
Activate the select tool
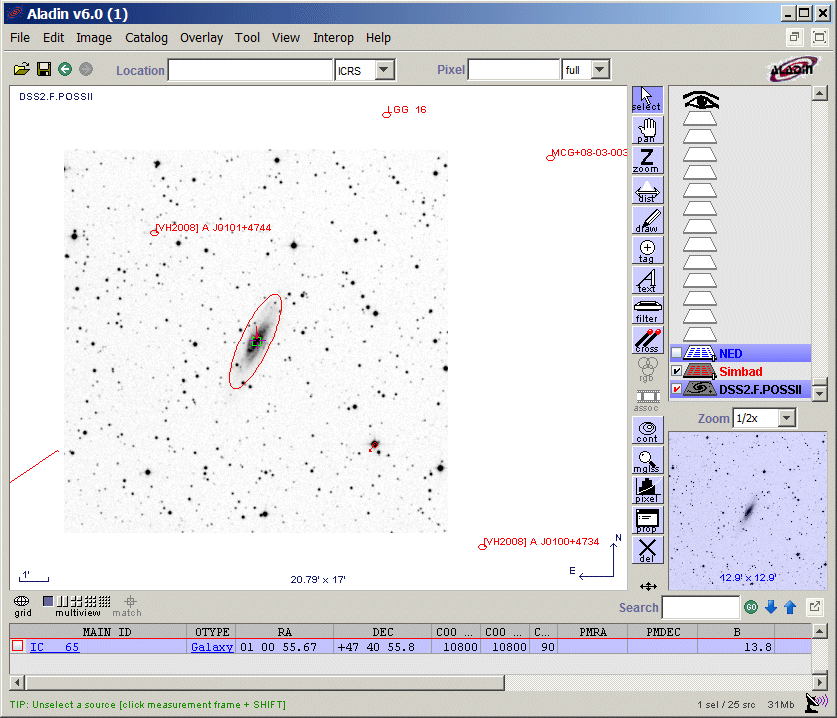(x=647, y=99)
